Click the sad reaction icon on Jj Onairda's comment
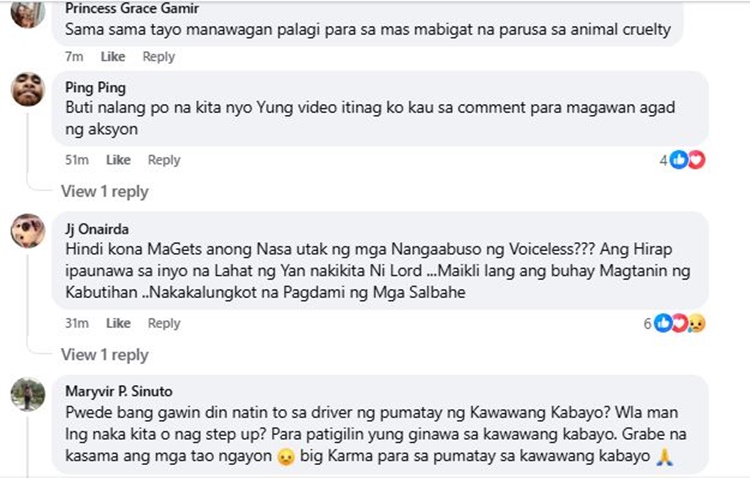 (x=697, y=323)
